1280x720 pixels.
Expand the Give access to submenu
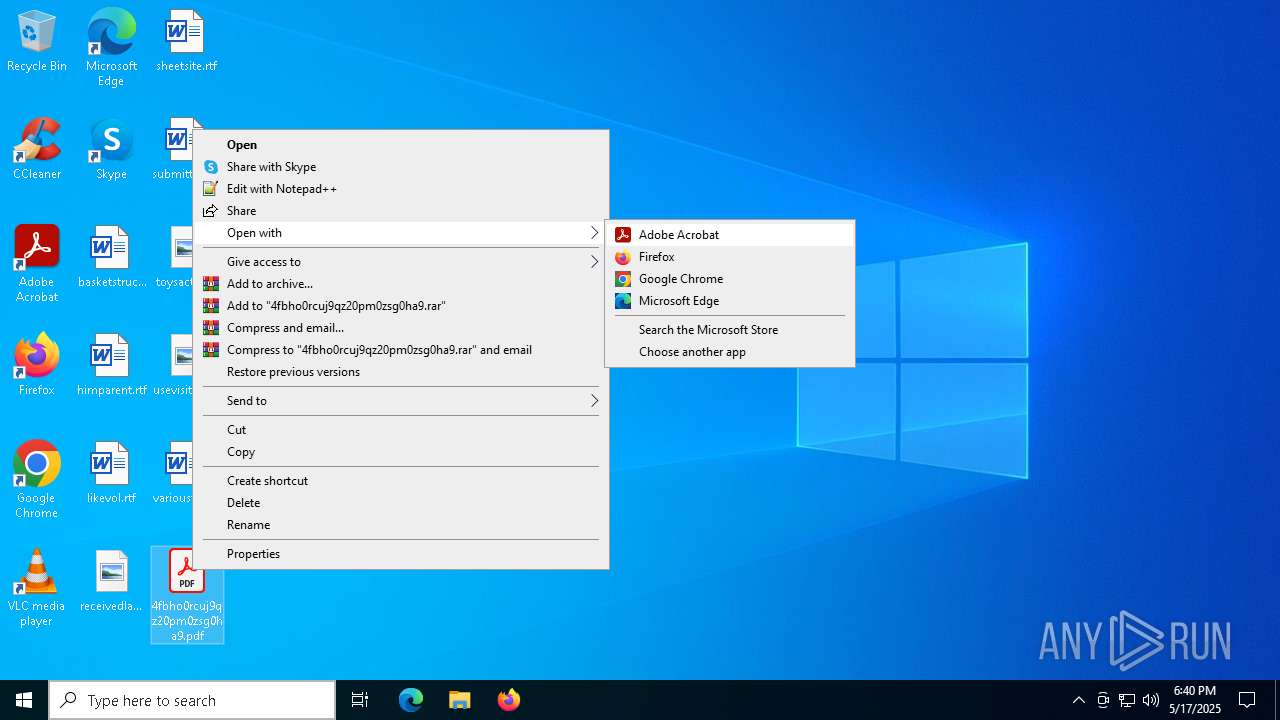401,262
